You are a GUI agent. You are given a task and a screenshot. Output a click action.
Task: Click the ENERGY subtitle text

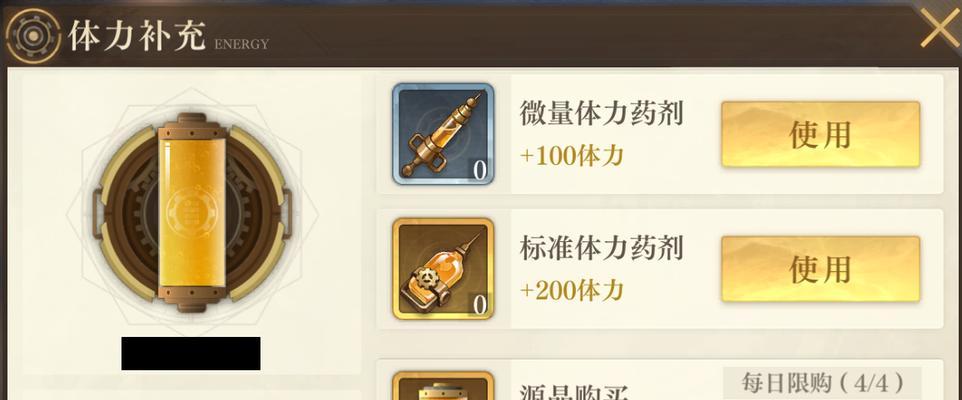tap(242, 44)
